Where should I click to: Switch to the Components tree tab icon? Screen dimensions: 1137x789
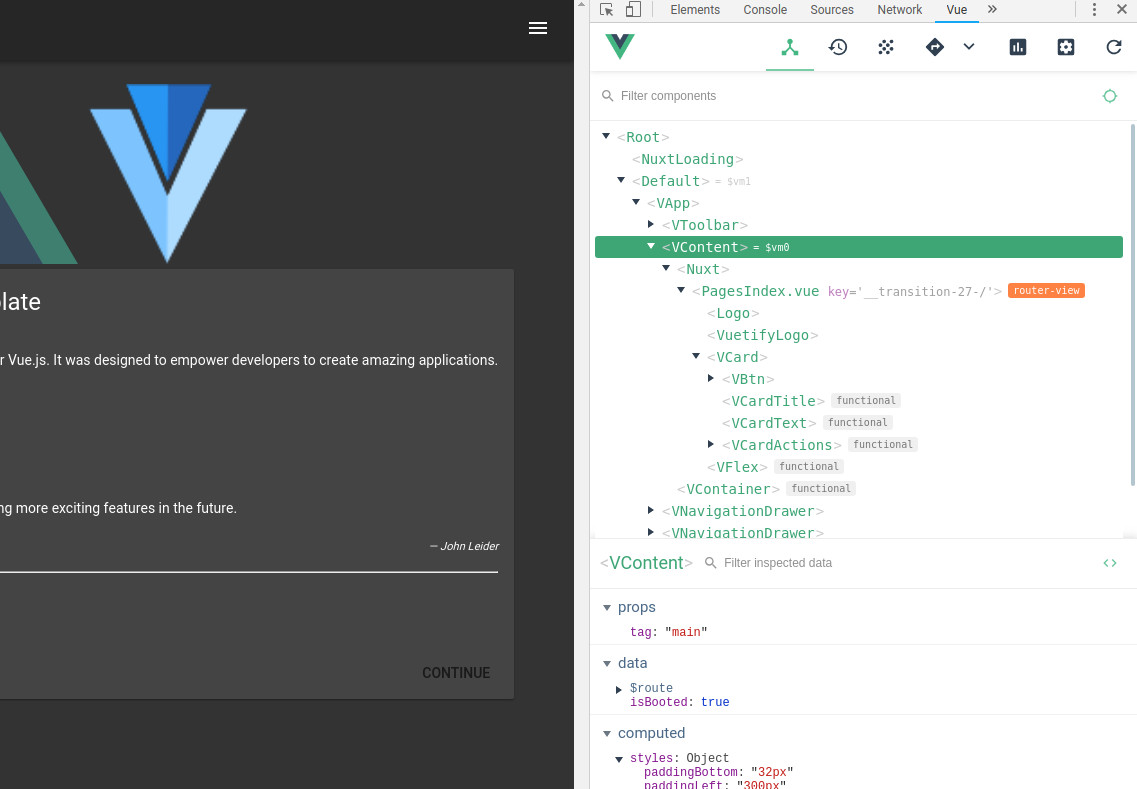[790, 47]
